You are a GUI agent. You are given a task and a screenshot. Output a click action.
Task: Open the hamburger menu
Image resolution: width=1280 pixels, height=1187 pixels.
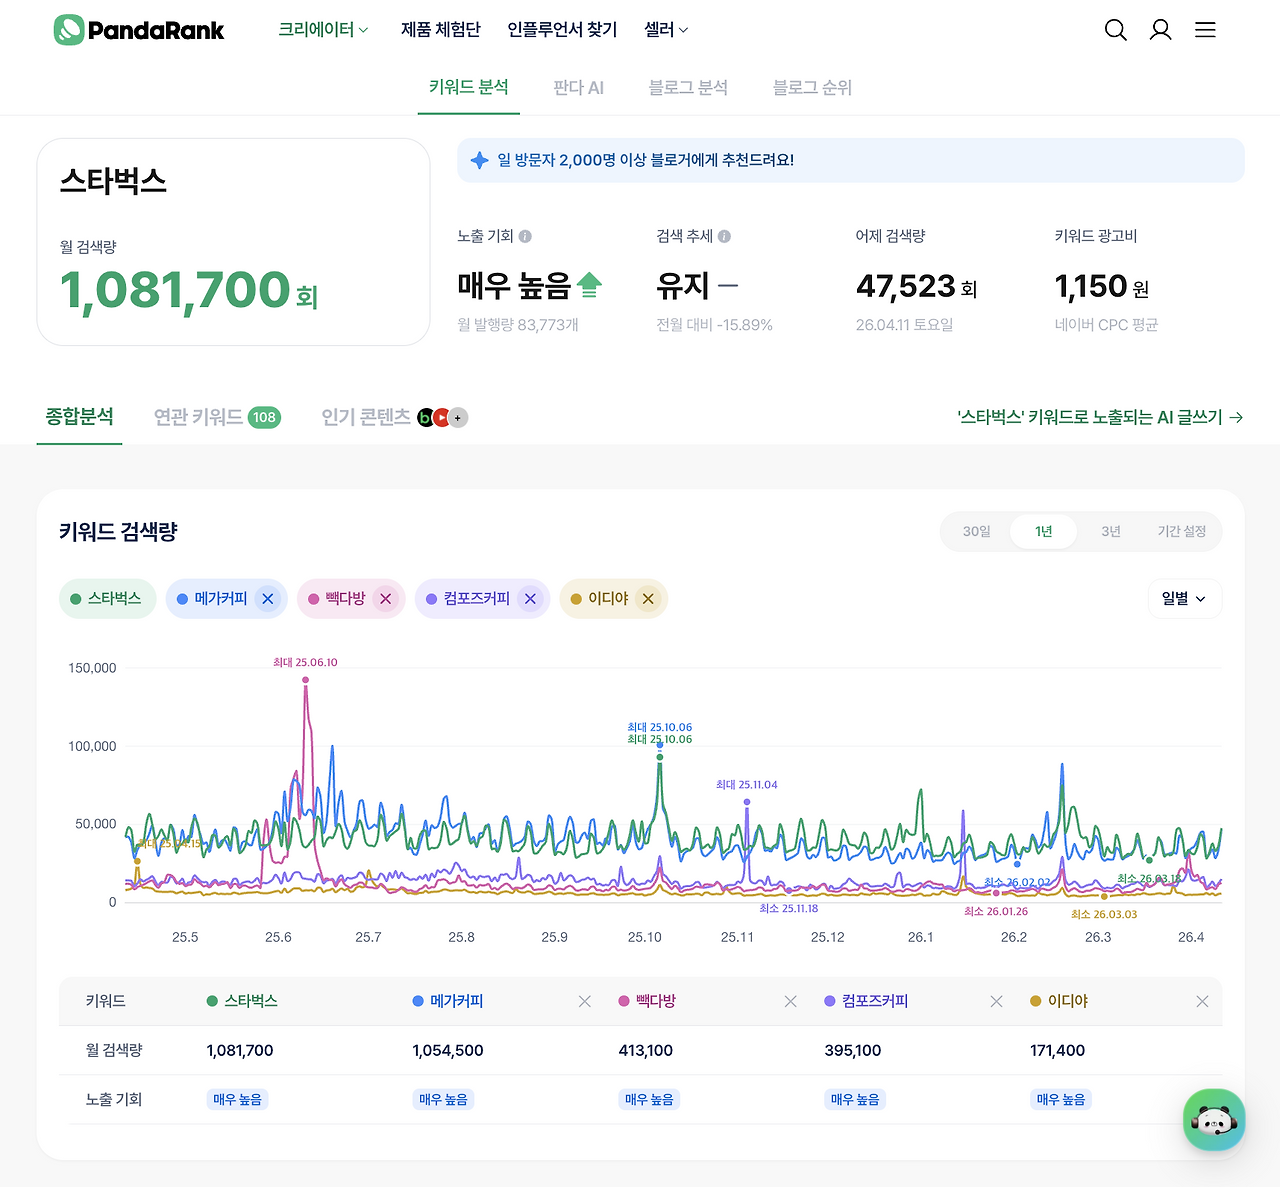(x=1205, y=30)
